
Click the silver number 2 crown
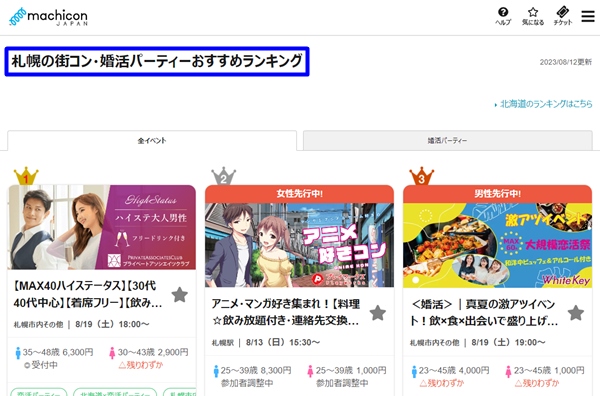223,176
